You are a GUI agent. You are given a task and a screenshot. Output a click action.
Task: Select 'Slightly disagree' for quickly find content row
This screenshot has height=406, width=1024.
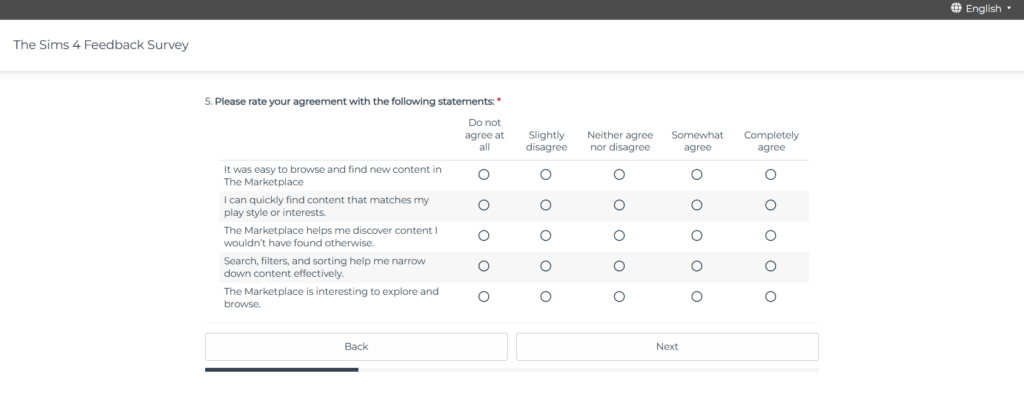coord(546,205)
